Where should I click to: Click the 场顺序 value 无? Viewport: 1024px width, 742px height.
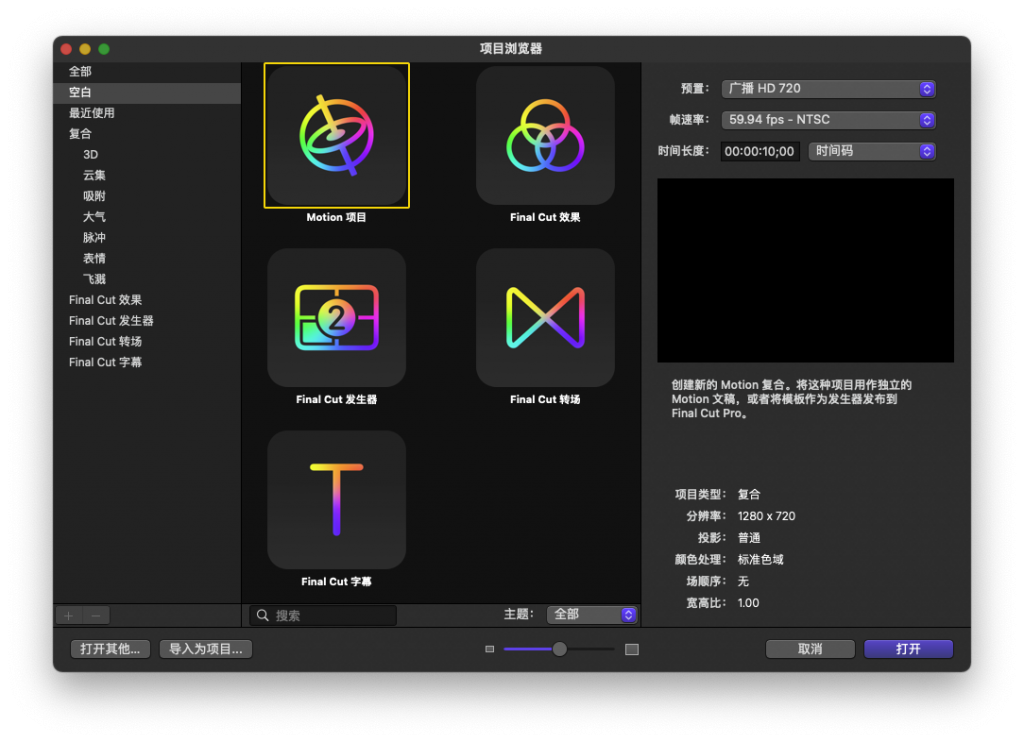(743, 581)
